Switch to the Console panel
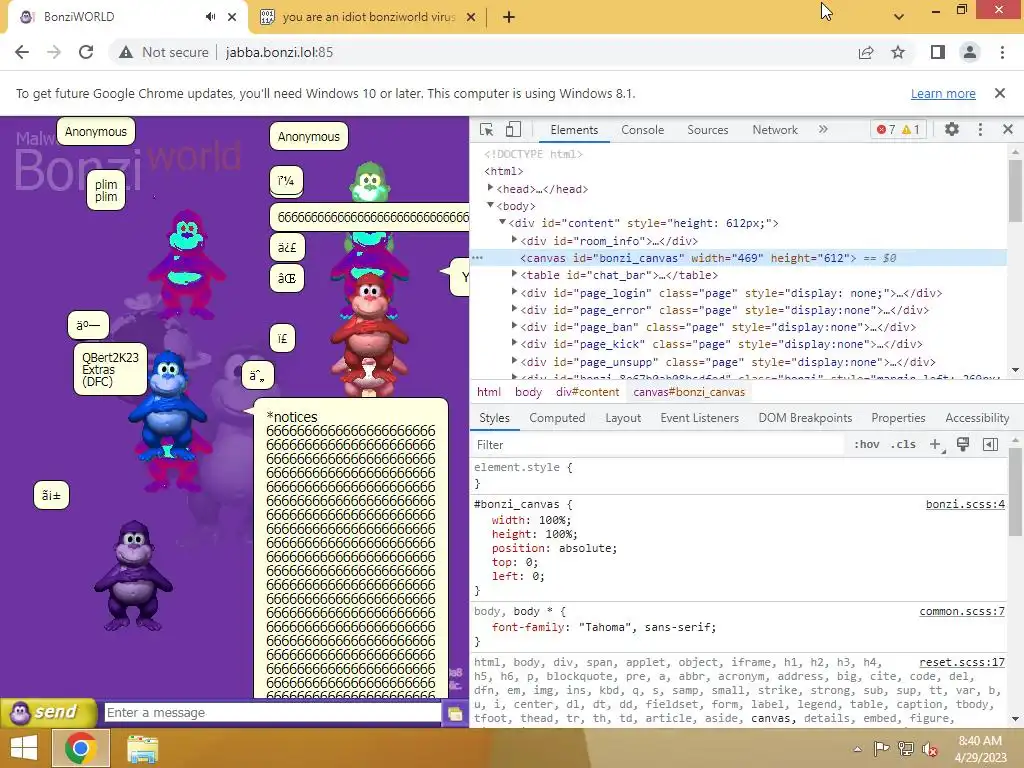 pos(643,129)
